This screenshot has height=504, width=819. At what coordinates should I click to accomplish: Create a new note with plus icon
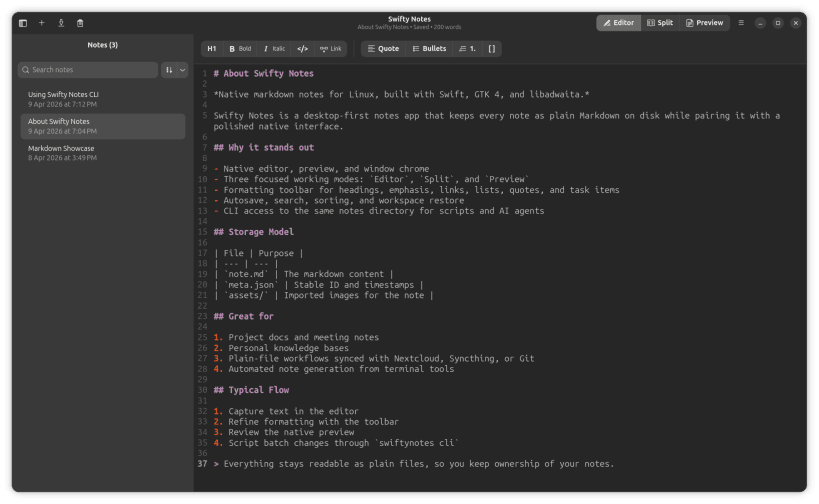point(42,23)
